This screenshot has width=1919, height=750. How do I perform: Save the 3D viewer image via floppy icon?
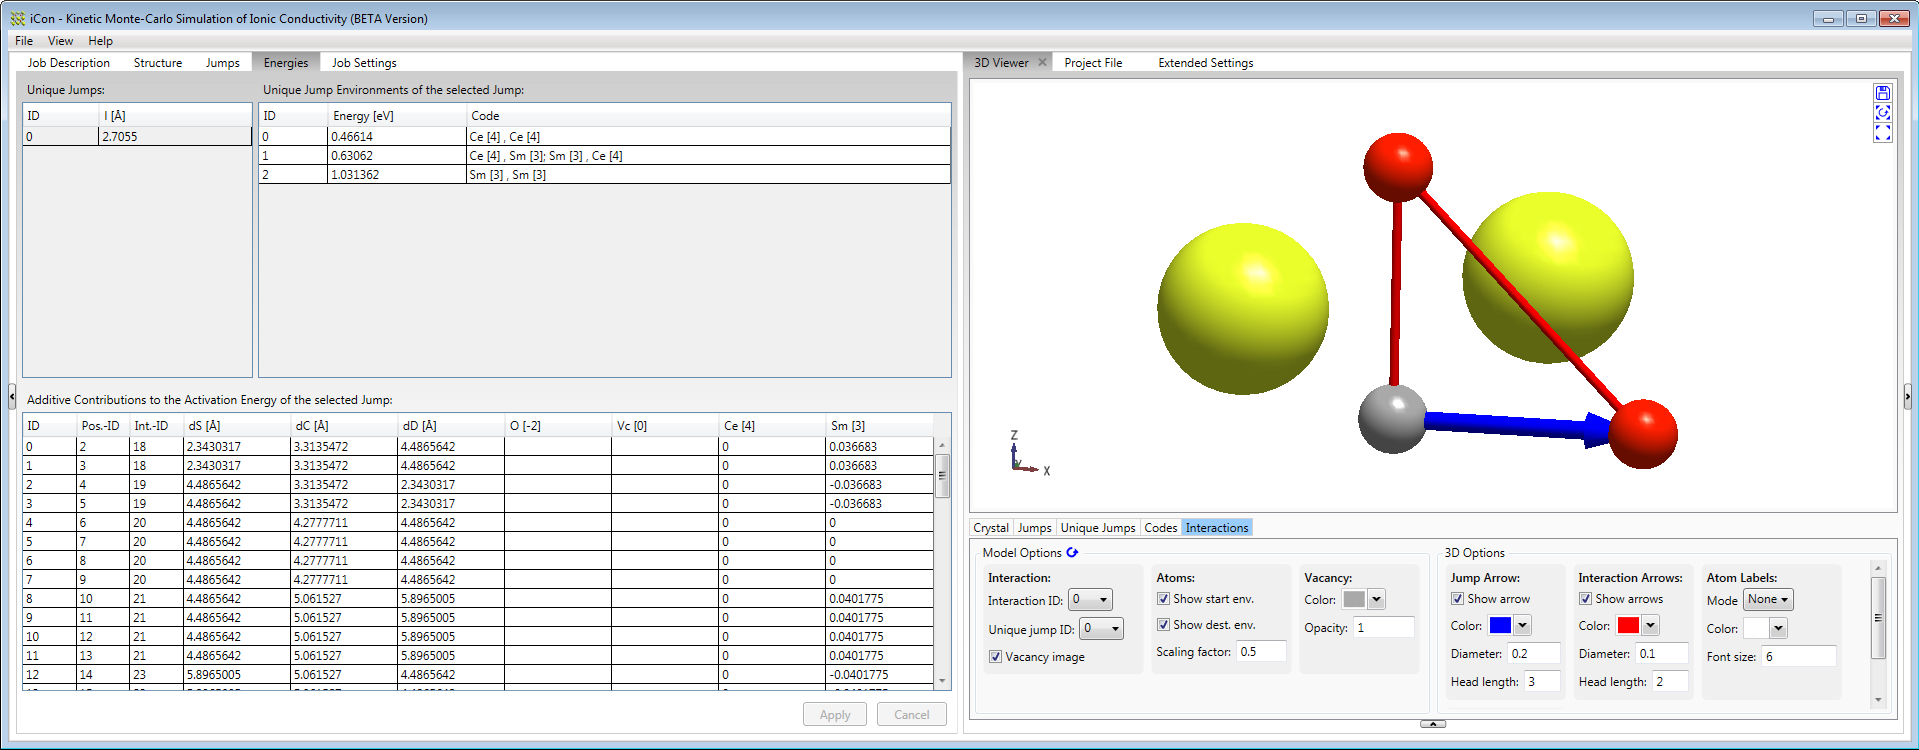click(x=1882, y=93)
